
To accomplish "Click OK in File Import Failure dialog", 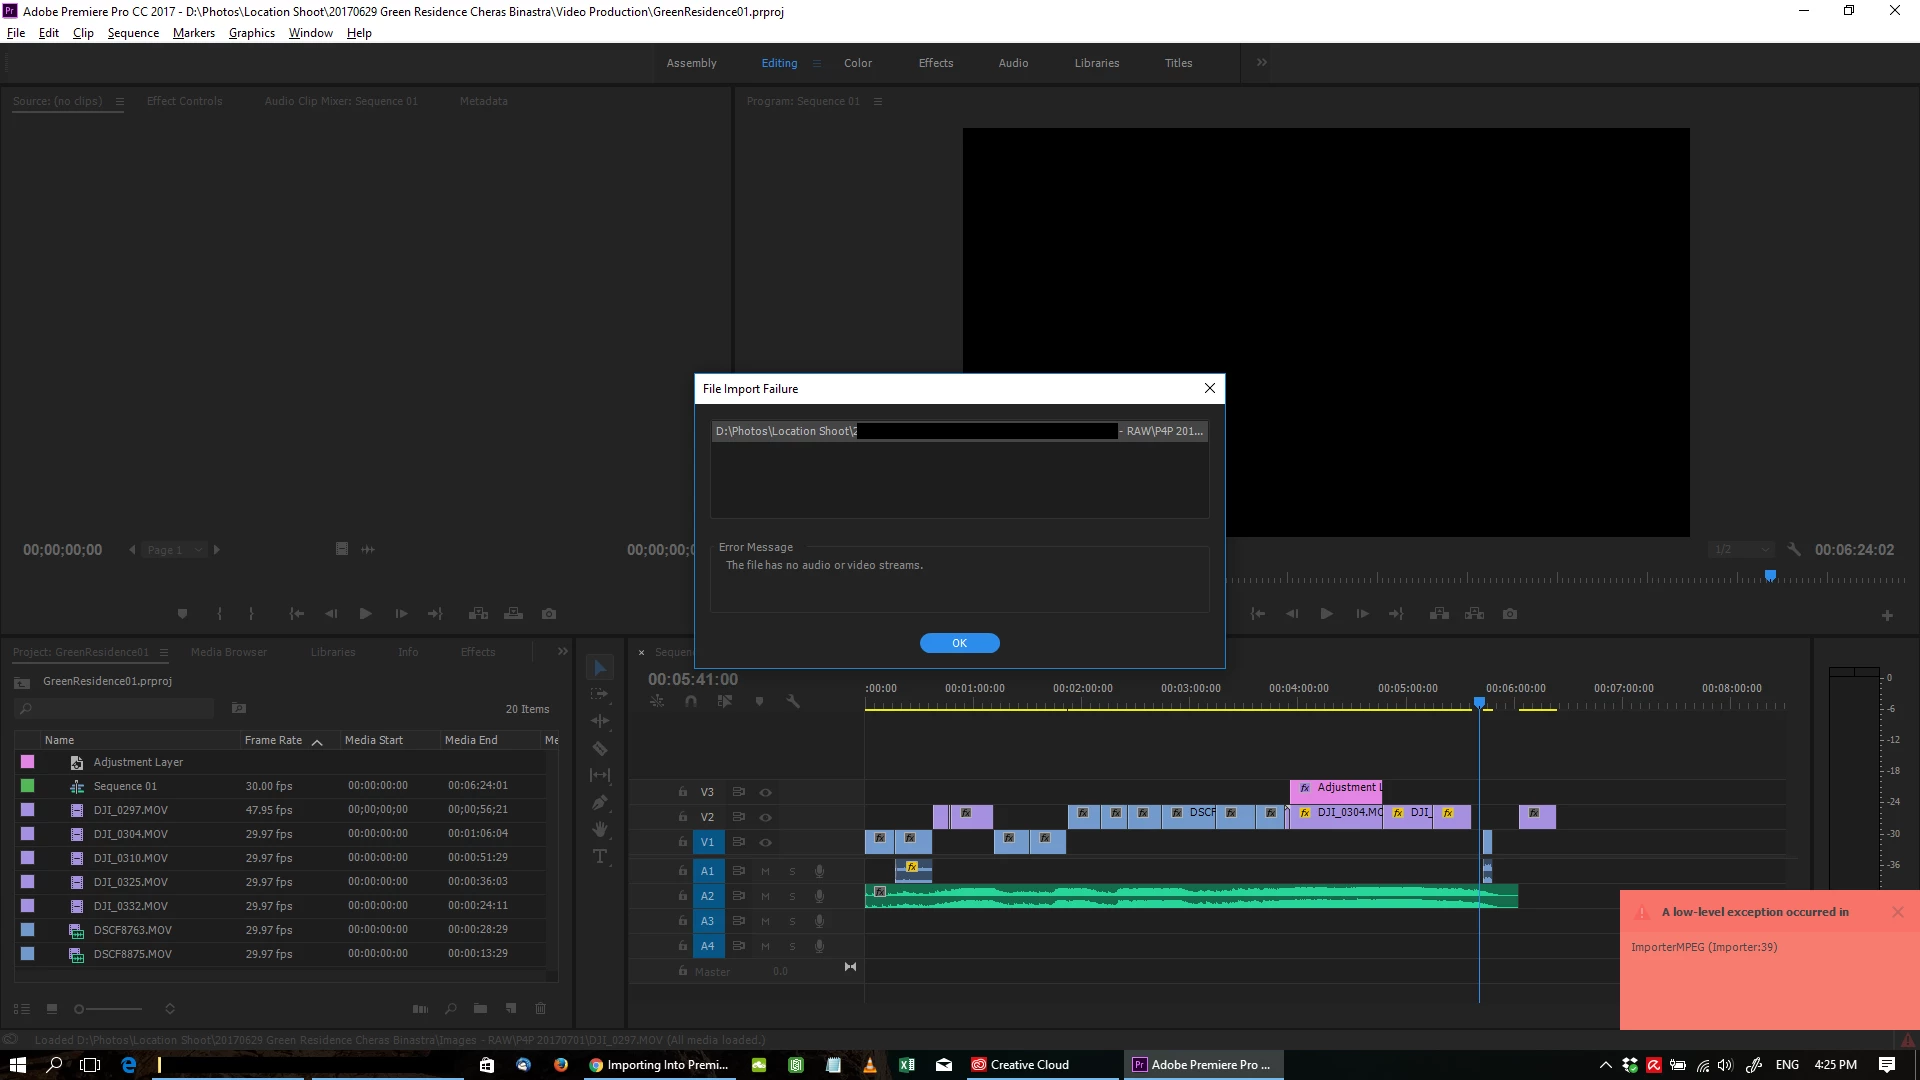I will point(959,643).
